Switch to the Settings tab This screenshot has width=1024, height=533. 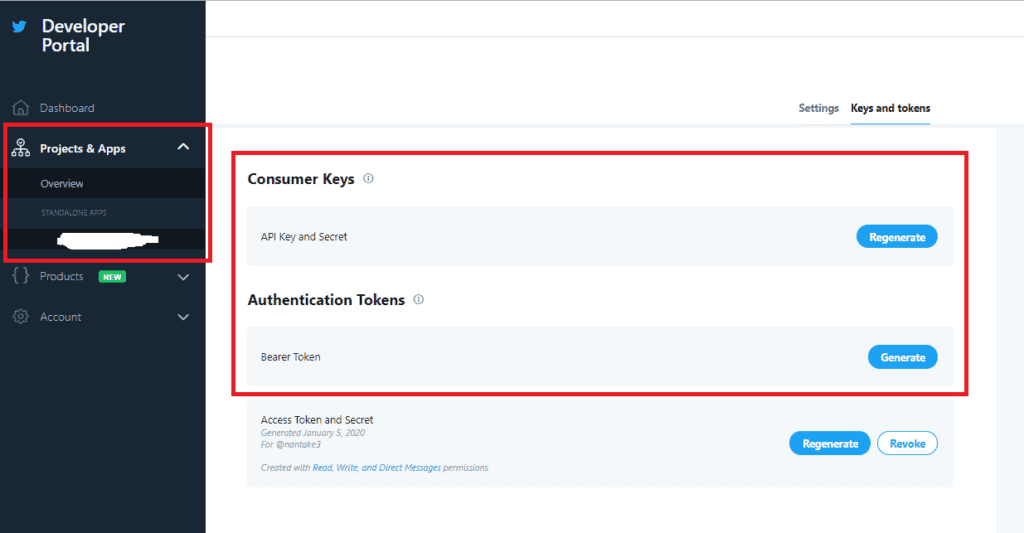click(x=818, y=108)
